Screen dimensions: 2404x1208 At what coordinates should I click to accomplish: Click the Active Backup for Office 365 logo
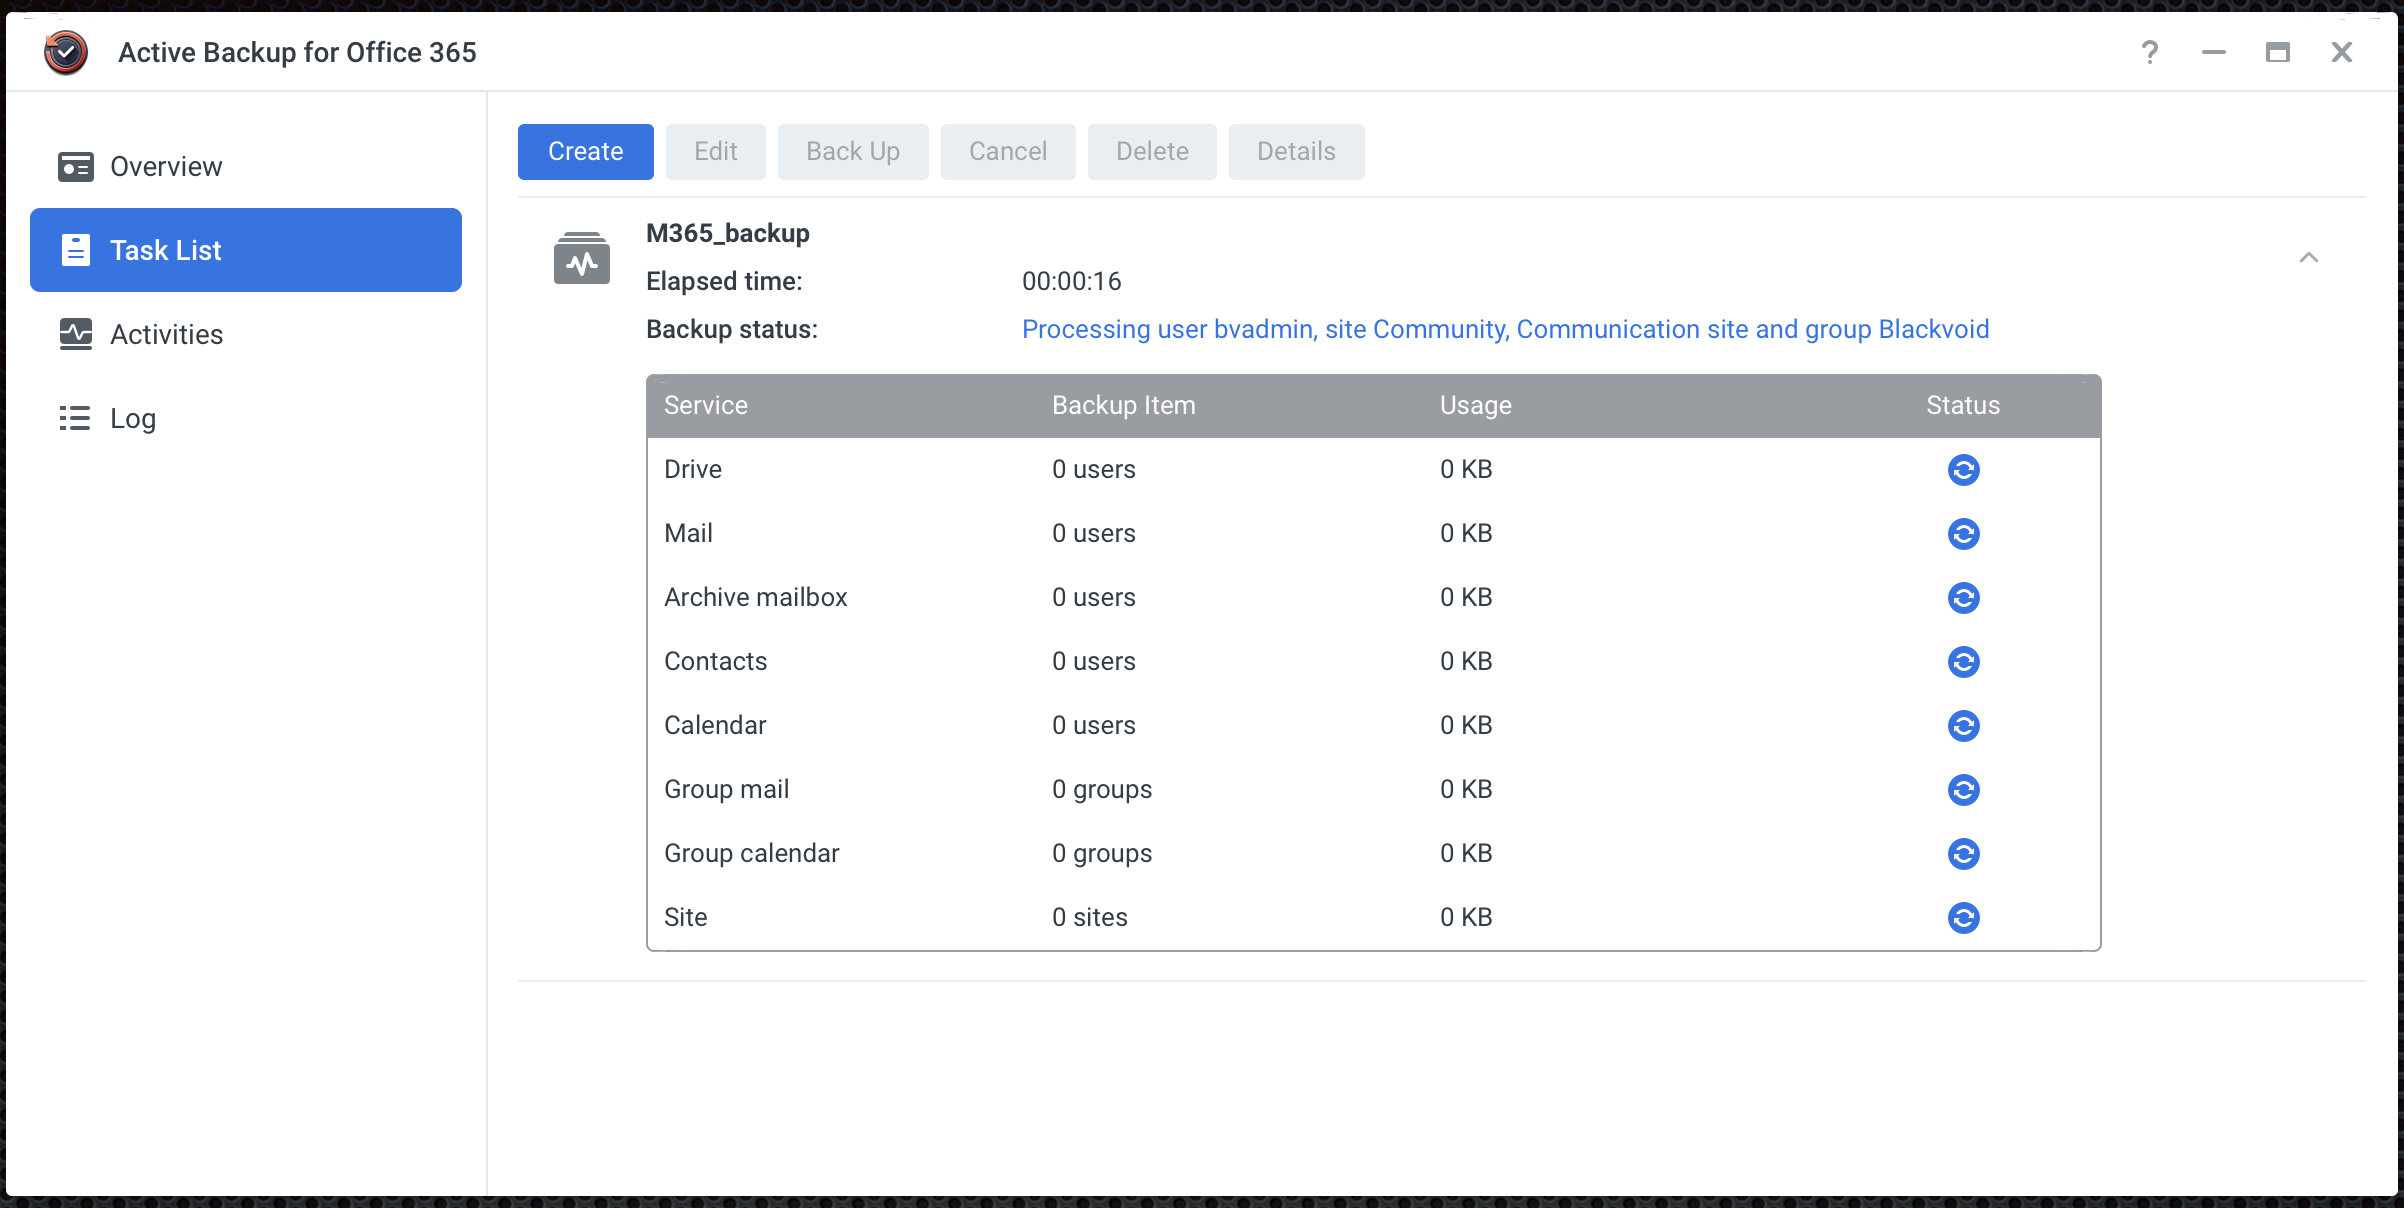[x=64, y=51]
